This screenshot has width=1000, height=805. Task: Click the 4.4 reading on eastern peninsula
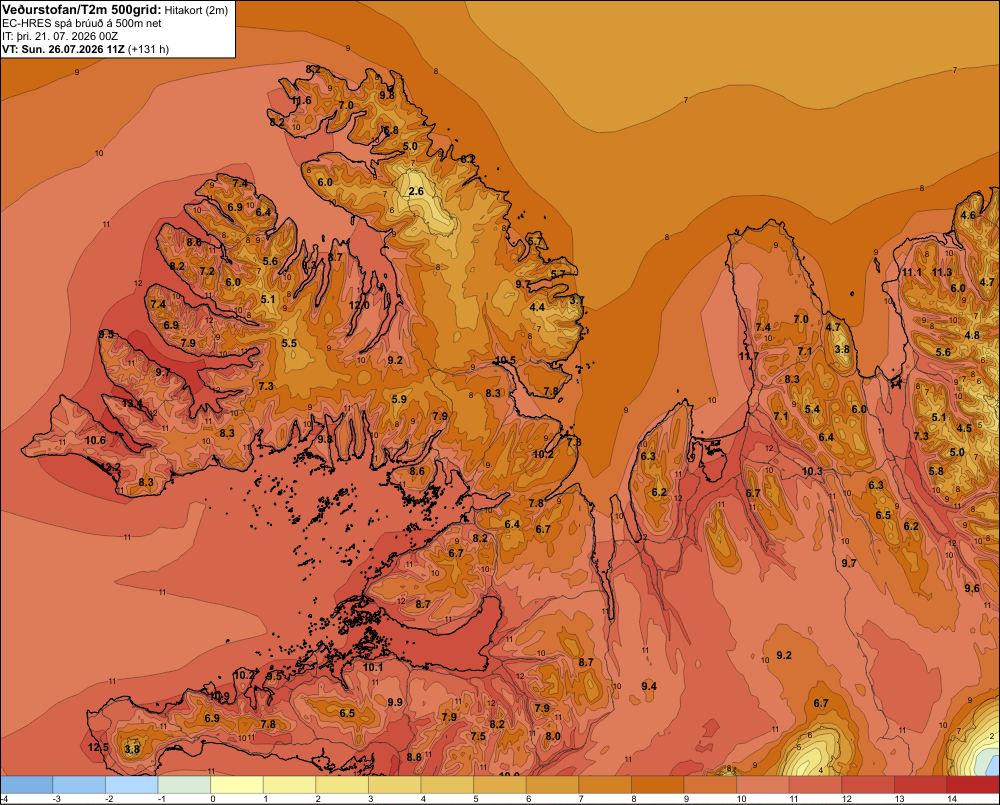pos(537,307)
